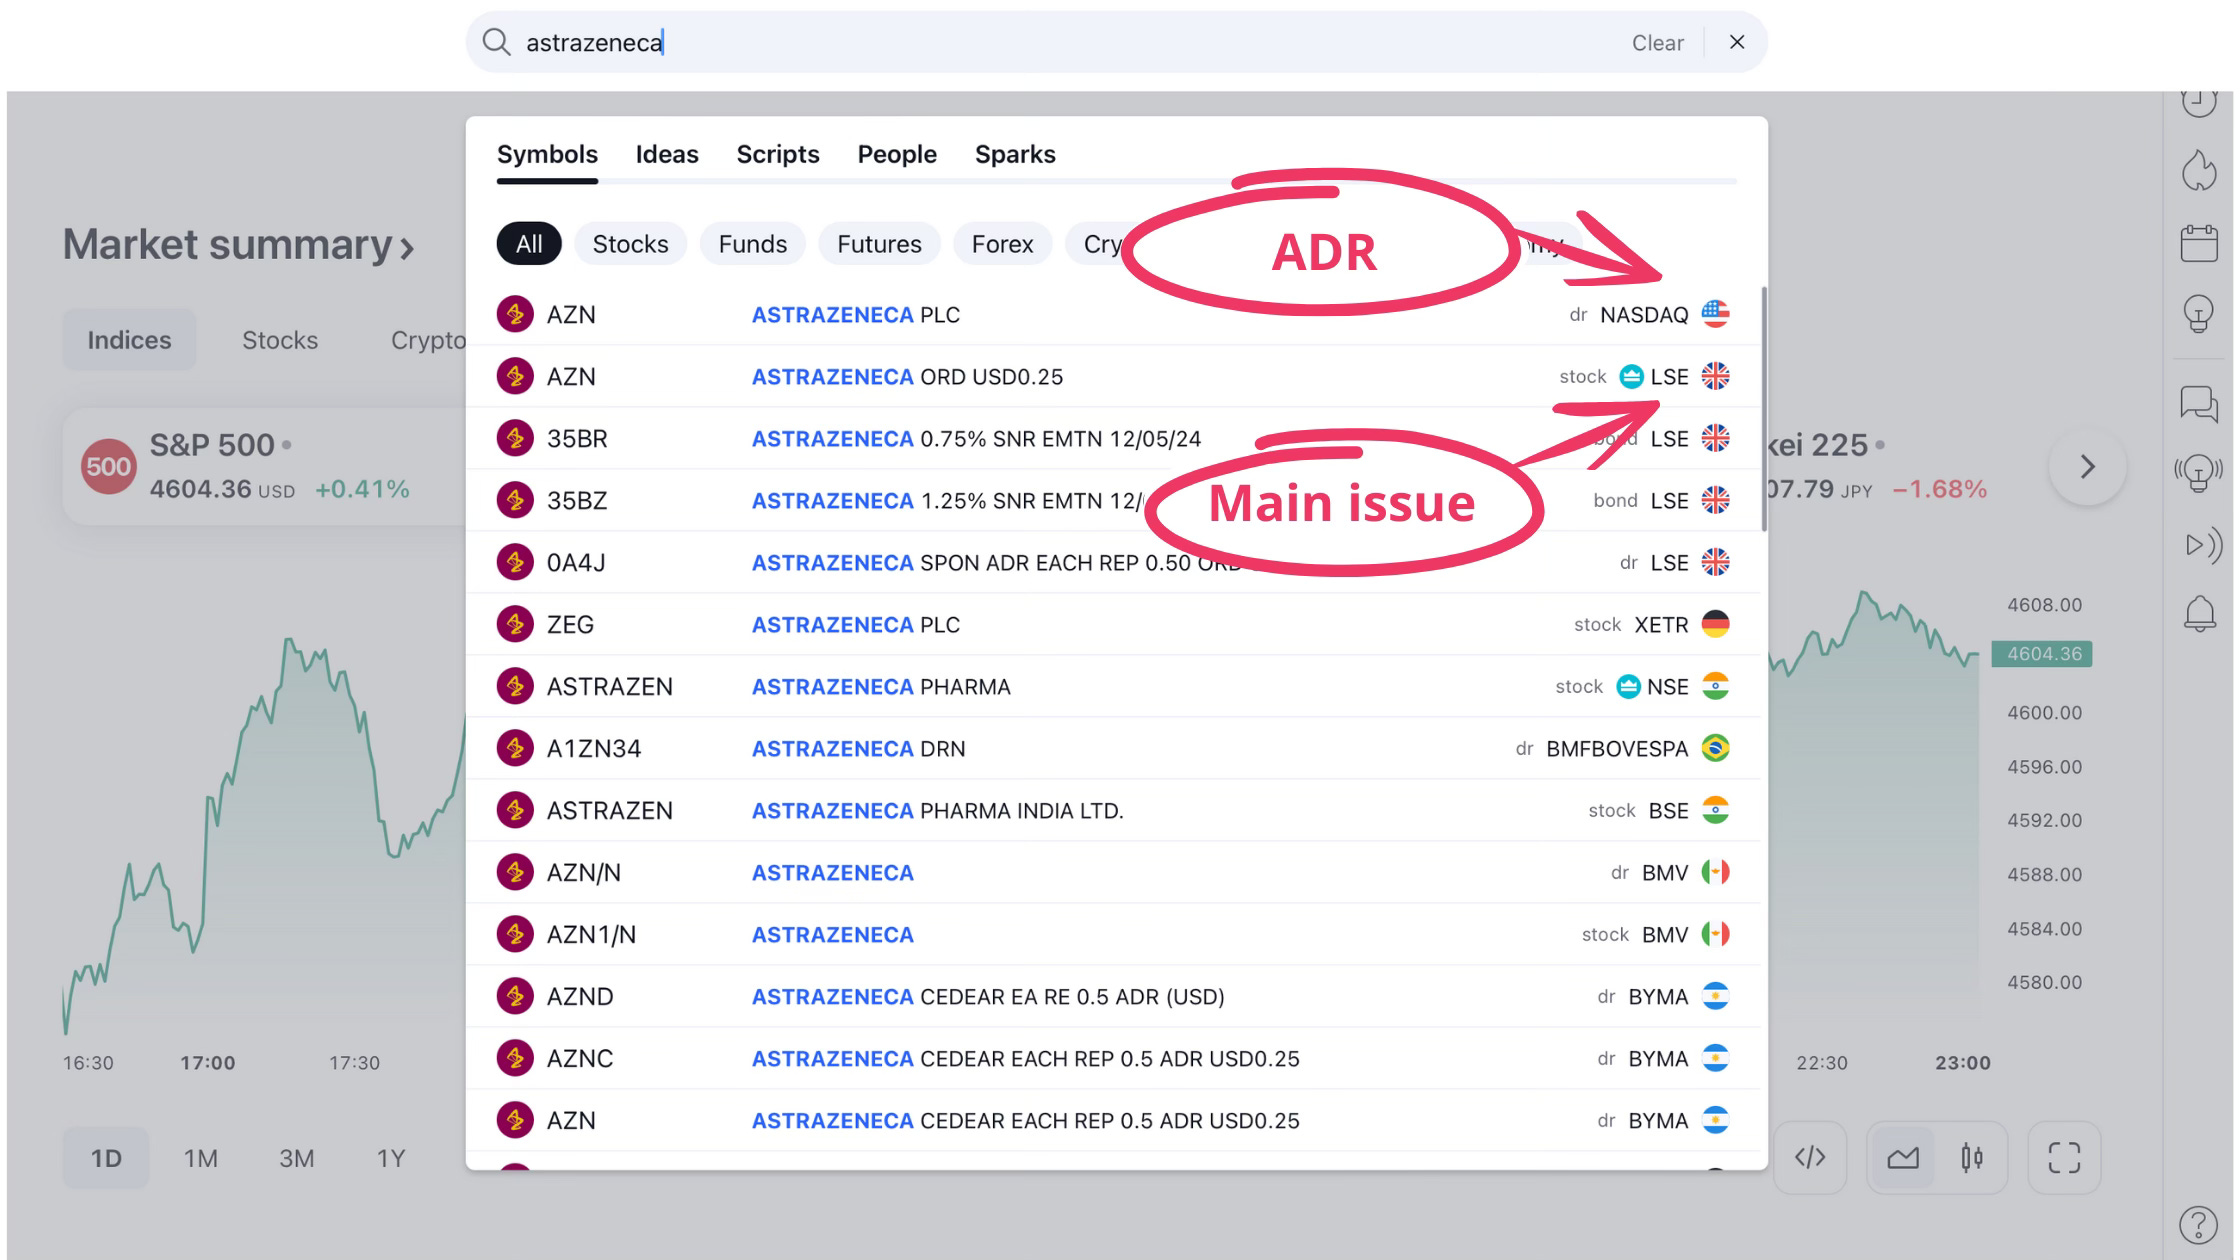Image resolution: width=2240 pixels, height=1260 pixels.
Task: Set chart range to 1D
Action: [x=106, y=1158]
